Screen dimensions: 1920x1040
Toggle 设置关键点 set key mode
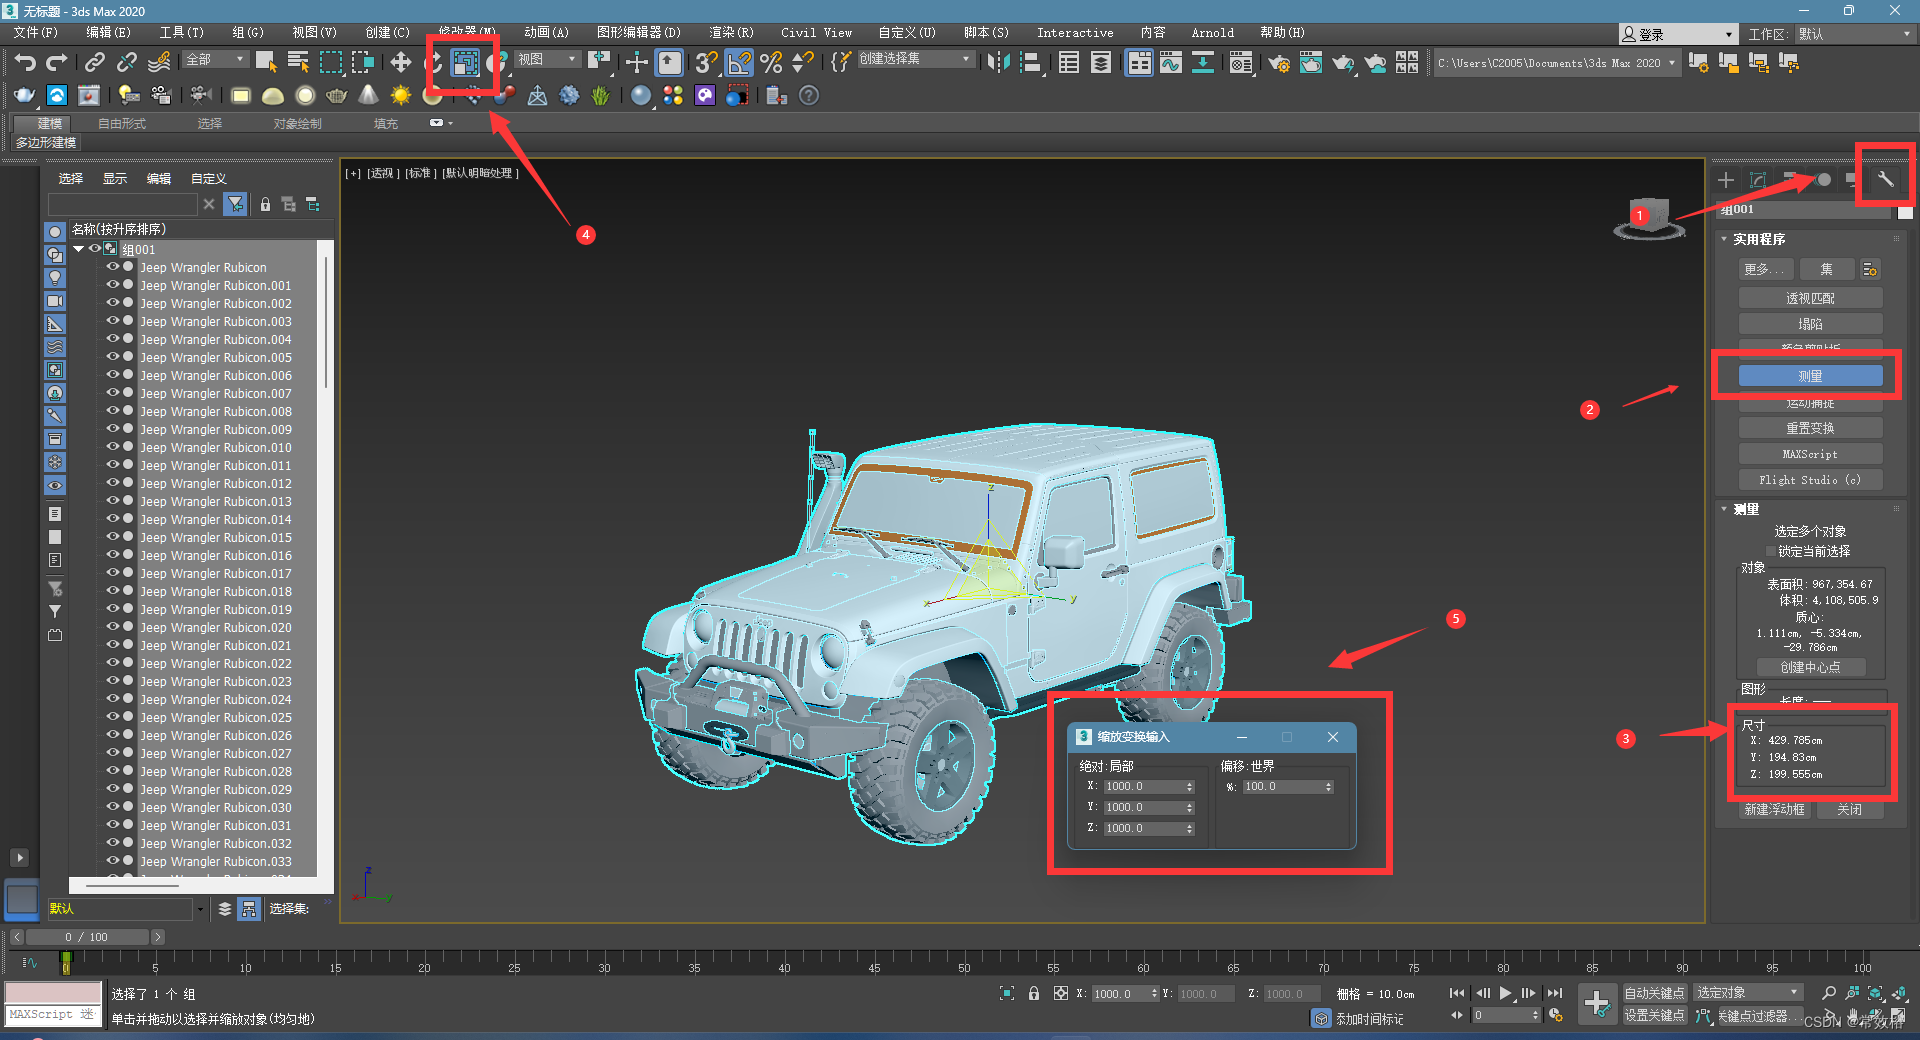[1654, 1015]
